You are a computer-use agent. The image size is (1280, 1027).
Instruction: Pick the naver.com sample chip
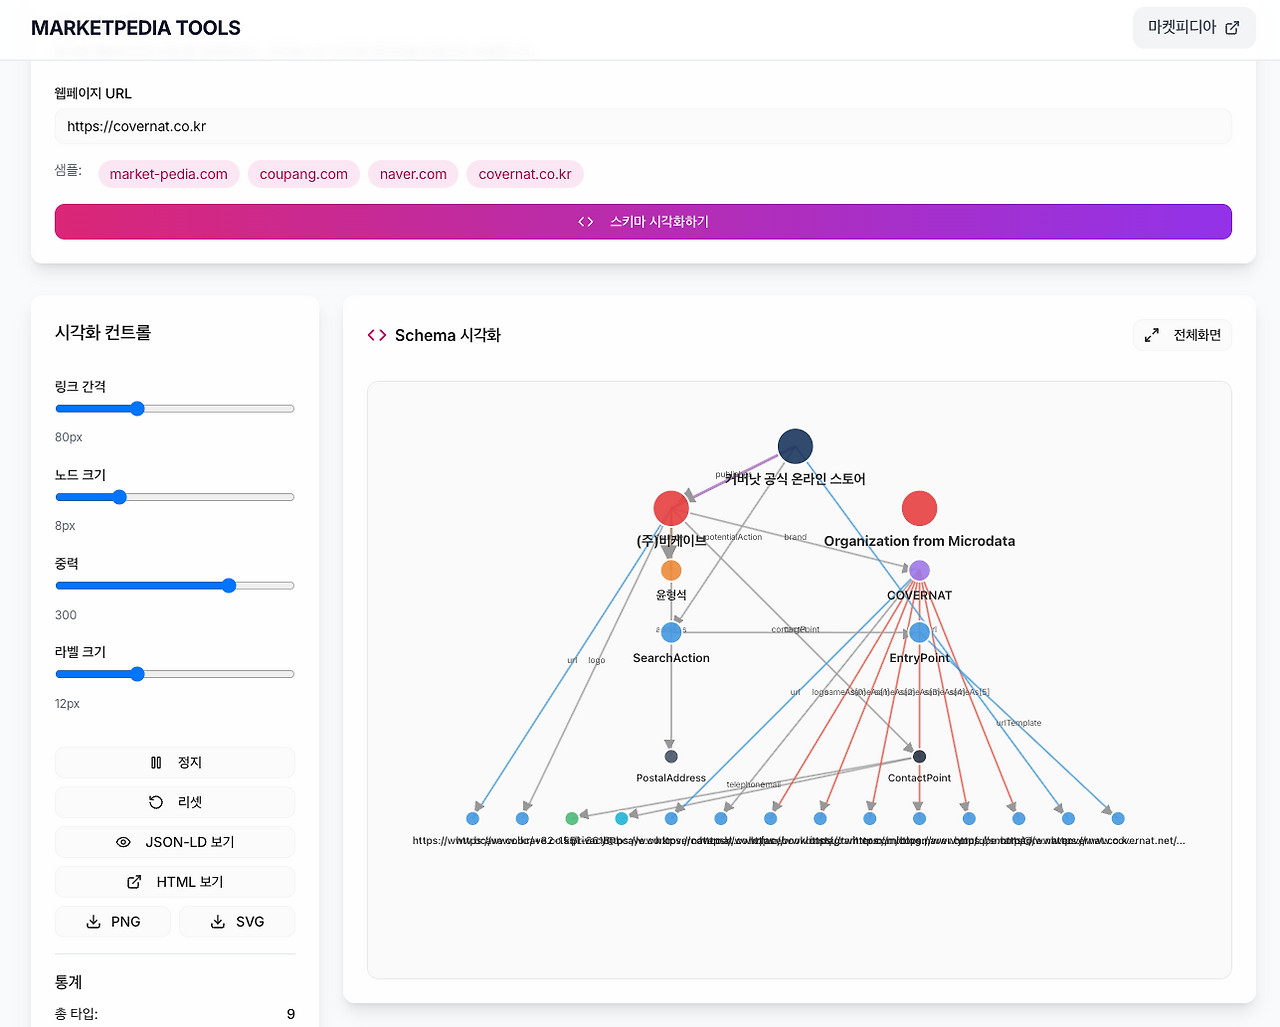413,174
